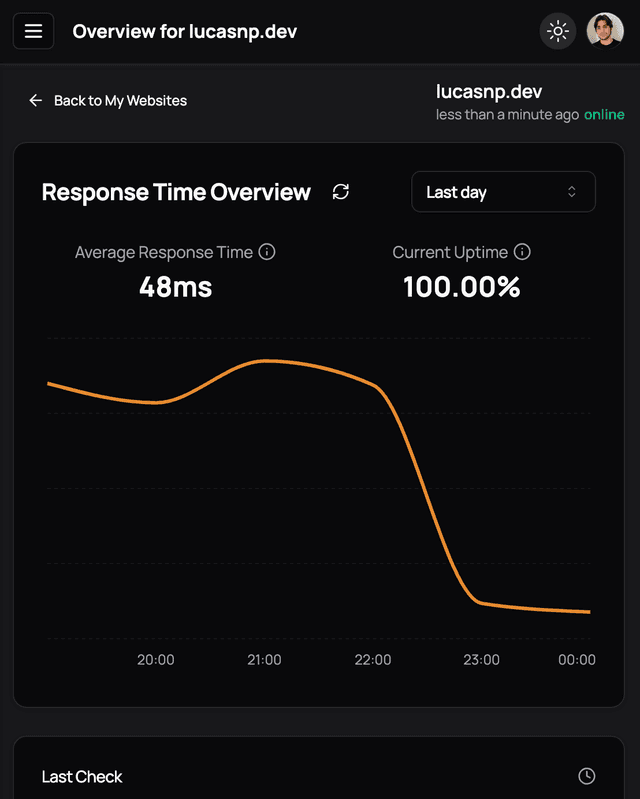Toggle the light/dark theme sun icon
This screenshot has height=799, width=640.
pos(558,31)
